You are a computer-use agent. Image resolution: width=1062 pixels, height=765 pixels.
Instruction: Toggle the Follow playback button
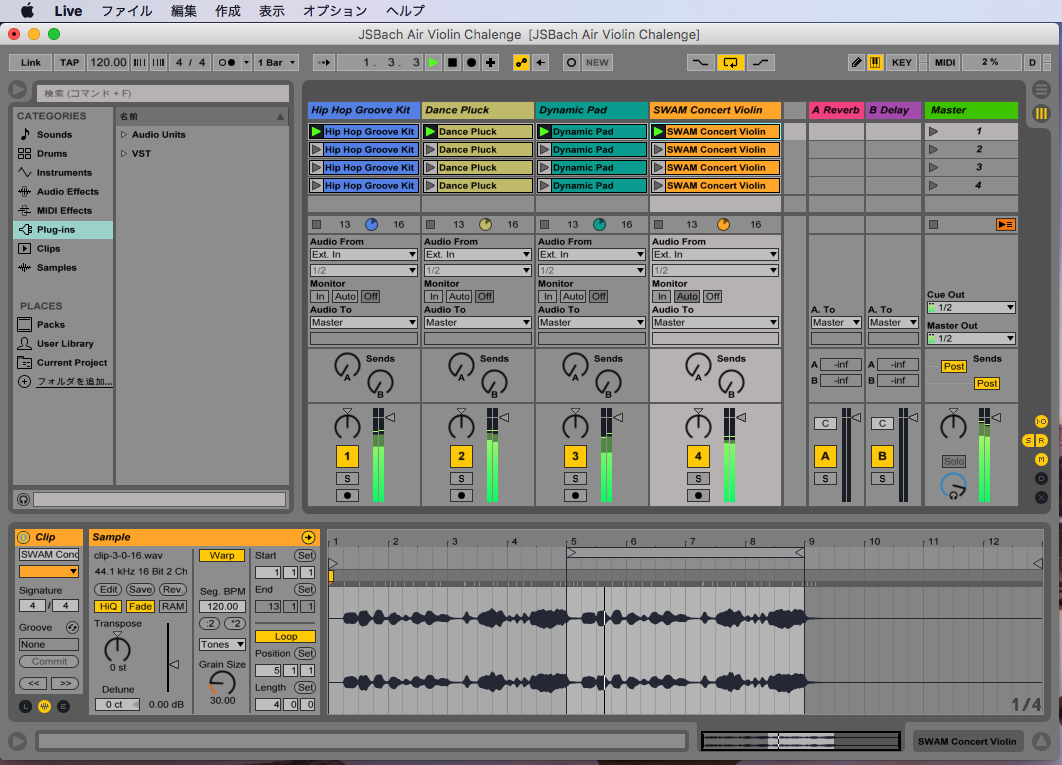click(324, 62)
